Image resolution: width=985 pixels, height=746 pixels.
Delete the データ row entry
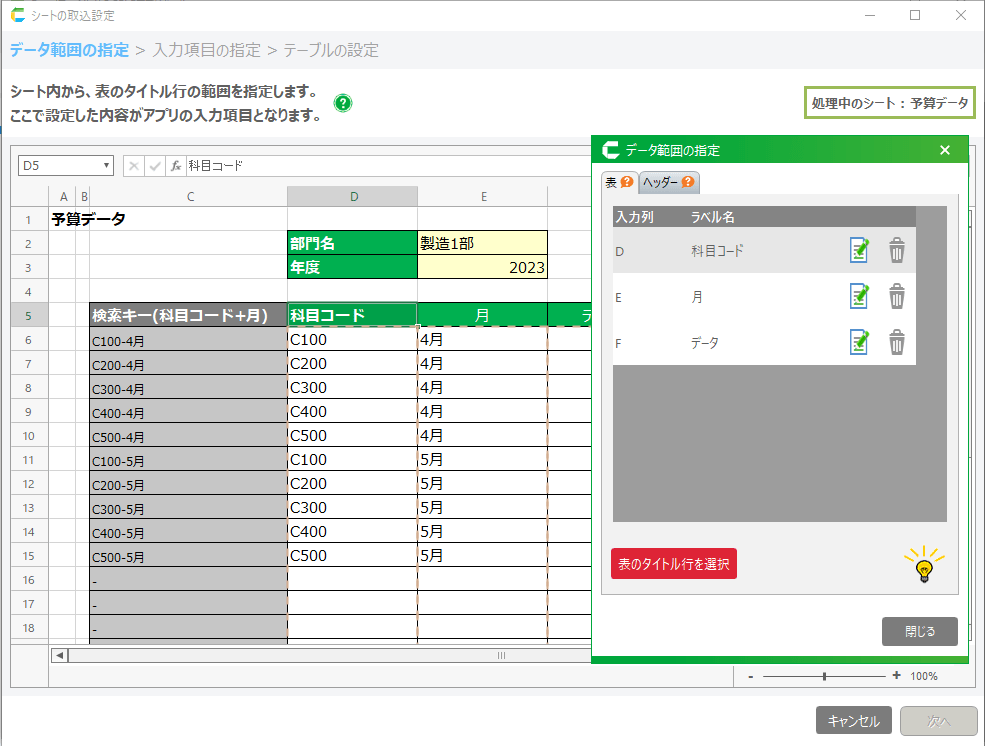click(x=897, y=343)
